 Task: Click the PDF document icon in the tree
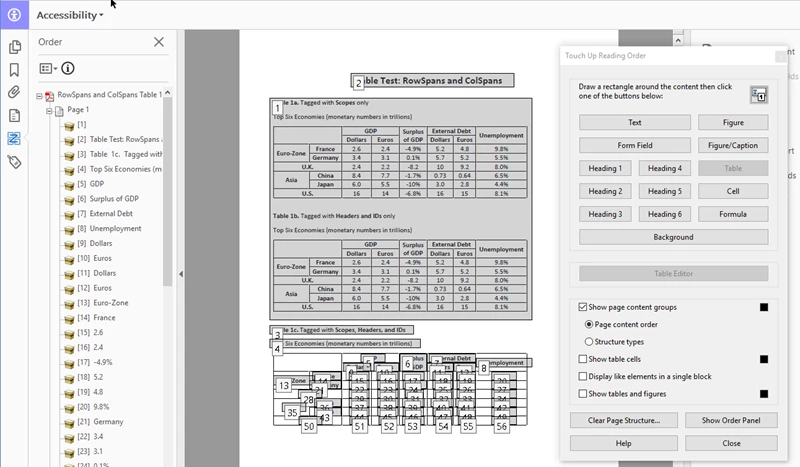(49, 95)
